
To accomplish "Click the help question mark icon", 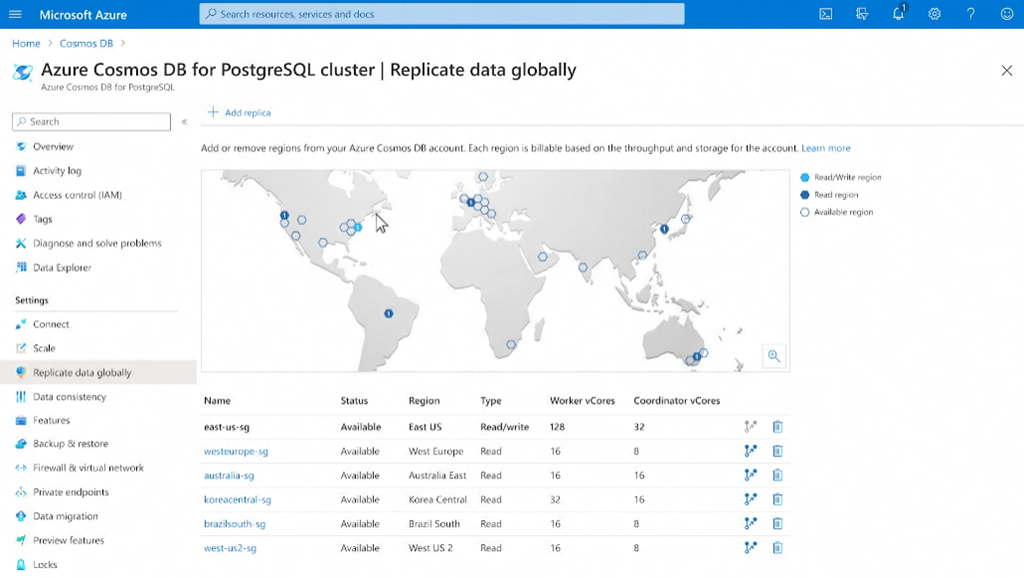I will pos(970,14).
